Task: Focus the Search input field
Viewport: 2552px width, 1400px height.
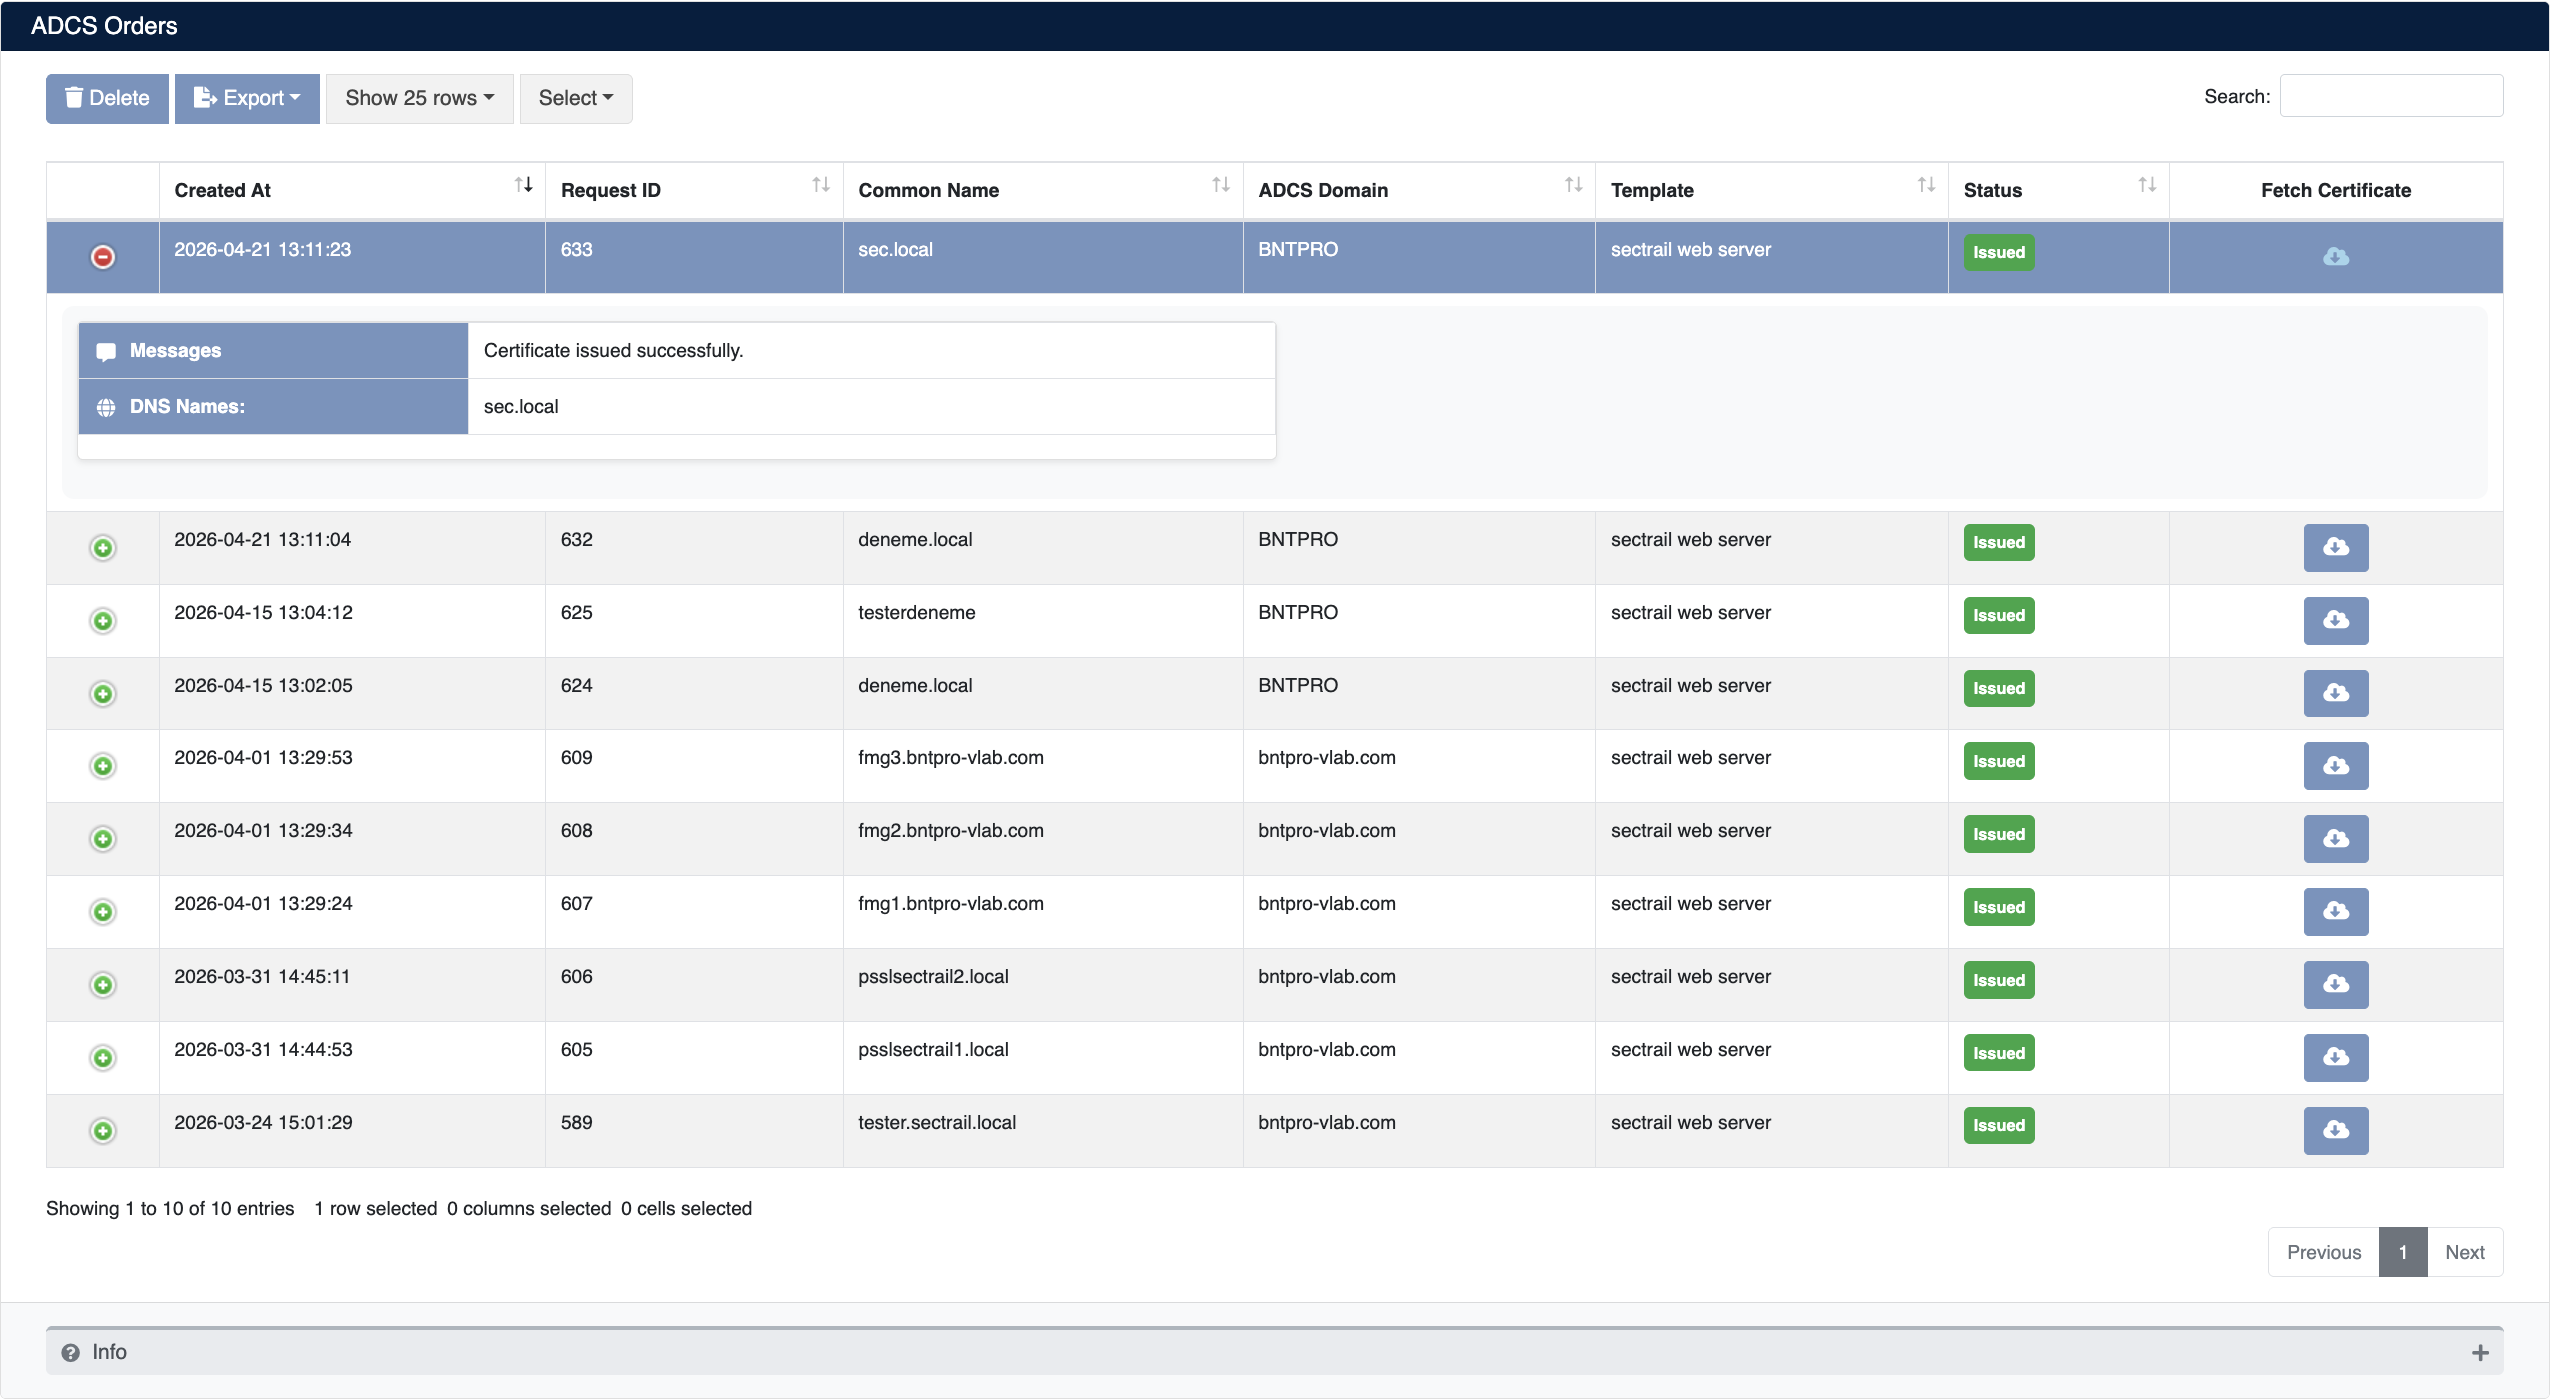Action: pos(2391,96)
